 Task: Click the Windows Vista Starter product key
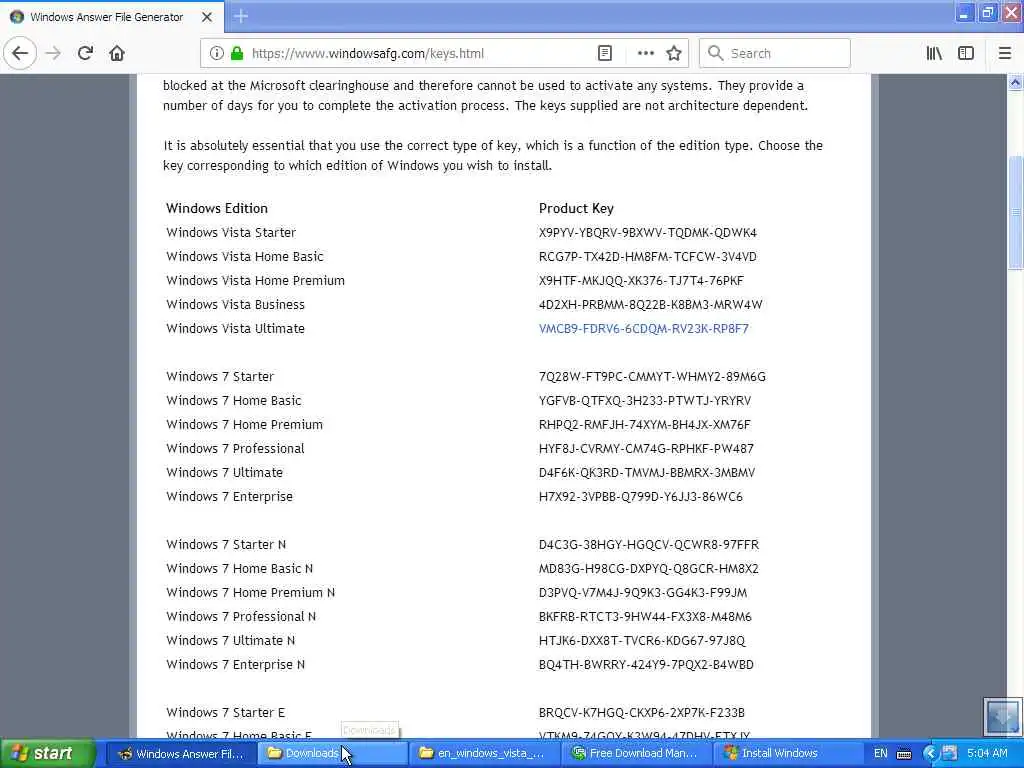coord(648,232)
